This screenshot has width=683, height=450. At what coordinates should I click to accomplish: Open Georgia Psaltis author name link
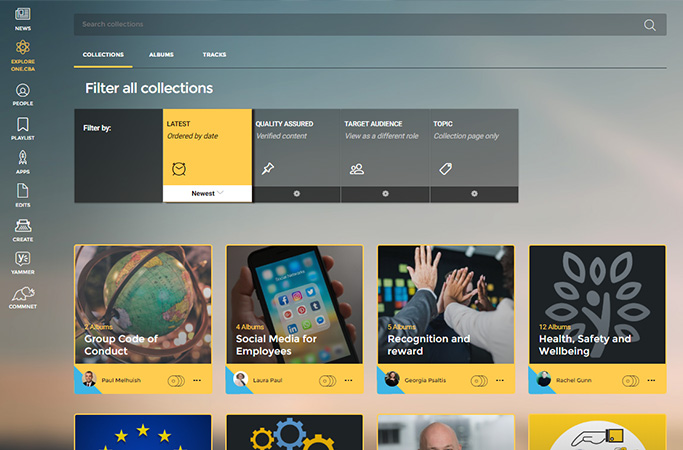point(425,380)
